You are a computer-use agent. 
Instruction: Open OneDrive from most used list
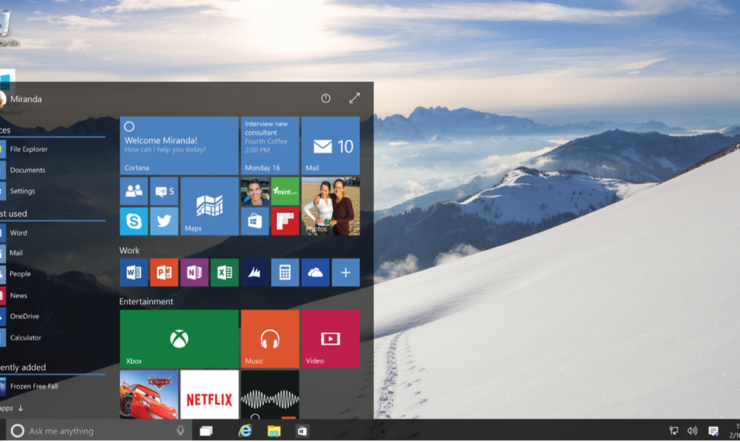click(x=20, y=316)
